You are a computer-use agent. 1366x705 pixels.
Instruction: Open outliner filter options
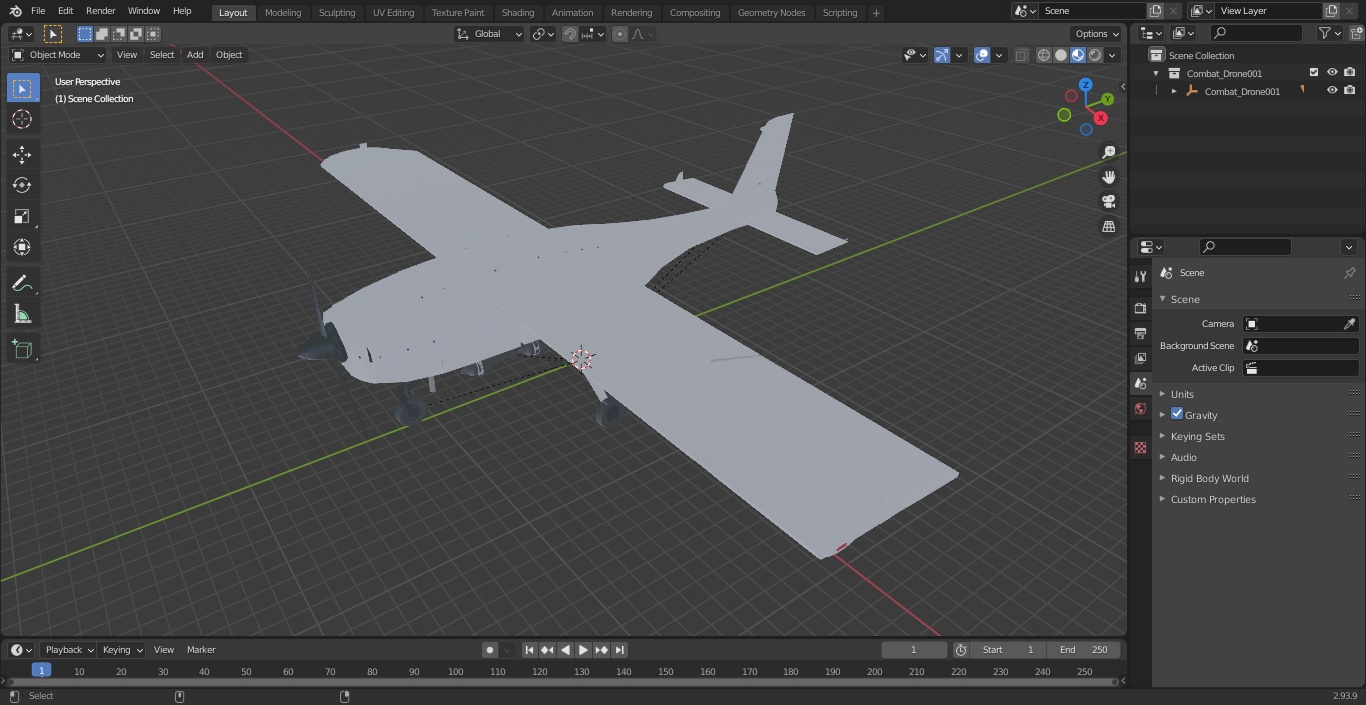tap(1329, 33)
